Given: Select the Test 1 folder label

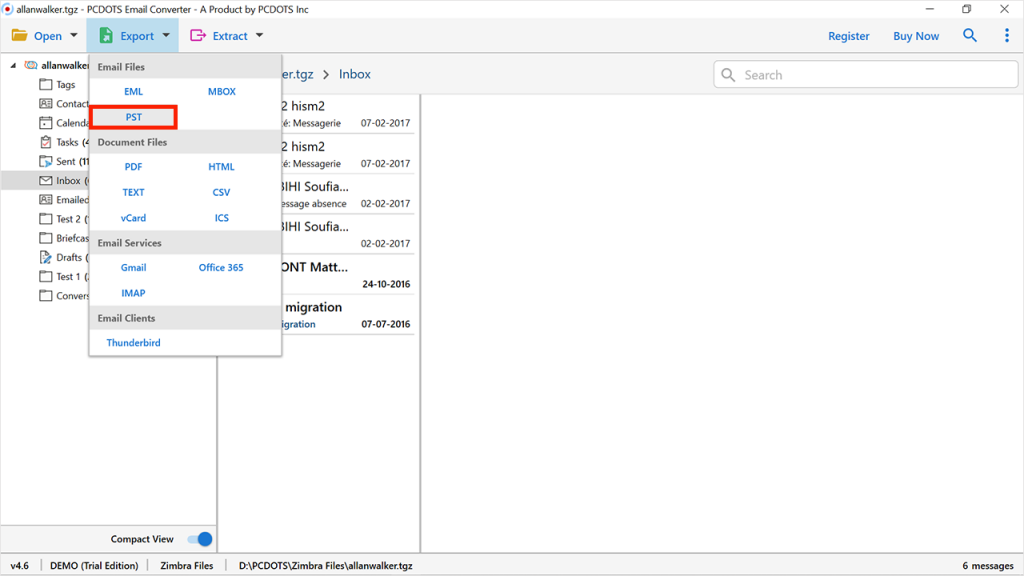Looking at the screenshot, I should (x=69, y=276).
